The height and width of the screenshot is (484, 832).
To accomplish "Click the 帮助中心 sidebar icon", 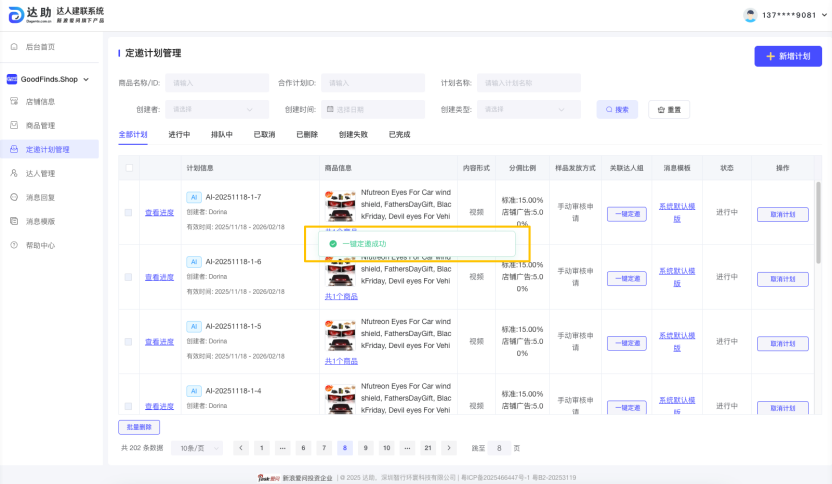I will click(14, 245).
